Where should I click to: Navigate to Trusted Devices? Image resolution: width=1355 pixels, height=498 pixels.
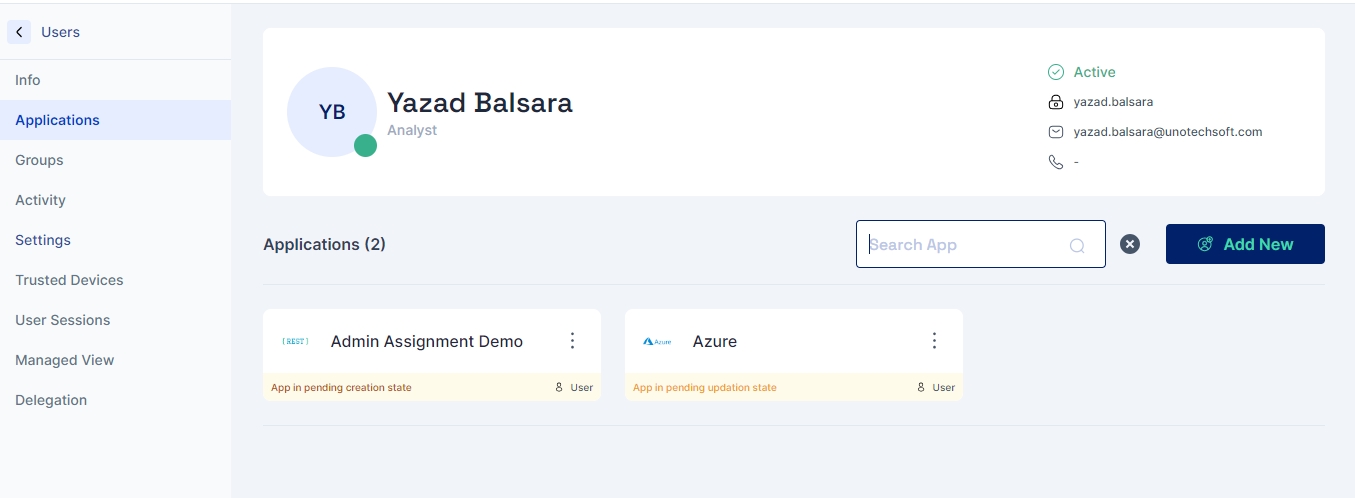pos(69,280)
